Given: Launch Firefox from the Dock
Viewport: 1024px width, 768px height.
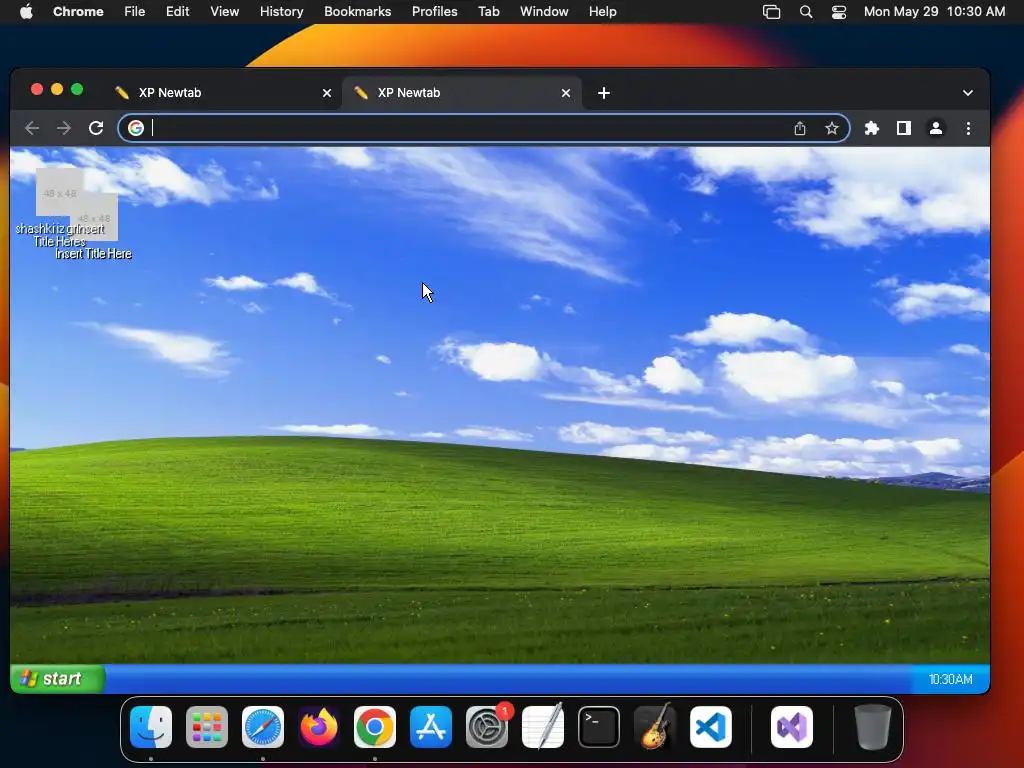Looking at the screenshot, I should [319, 727].
